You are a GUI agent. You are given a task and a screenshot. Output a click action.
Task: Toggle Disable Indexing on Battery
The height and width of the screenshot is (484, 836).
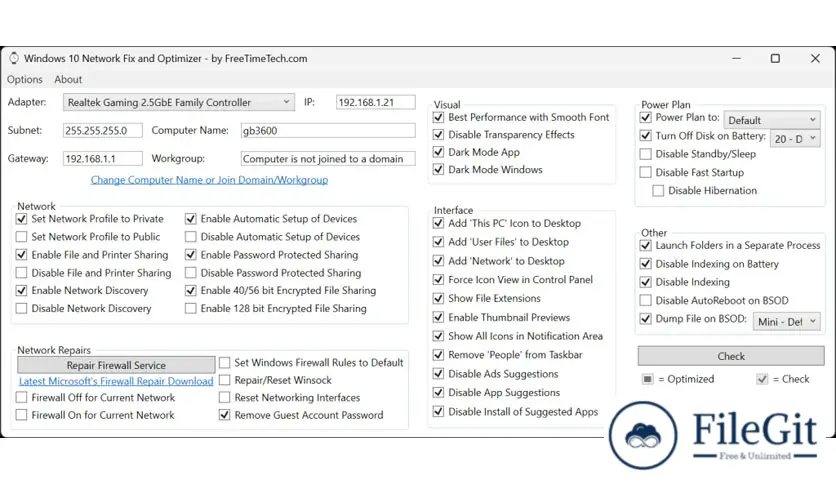pyautogui.click(x=646, y=264)
